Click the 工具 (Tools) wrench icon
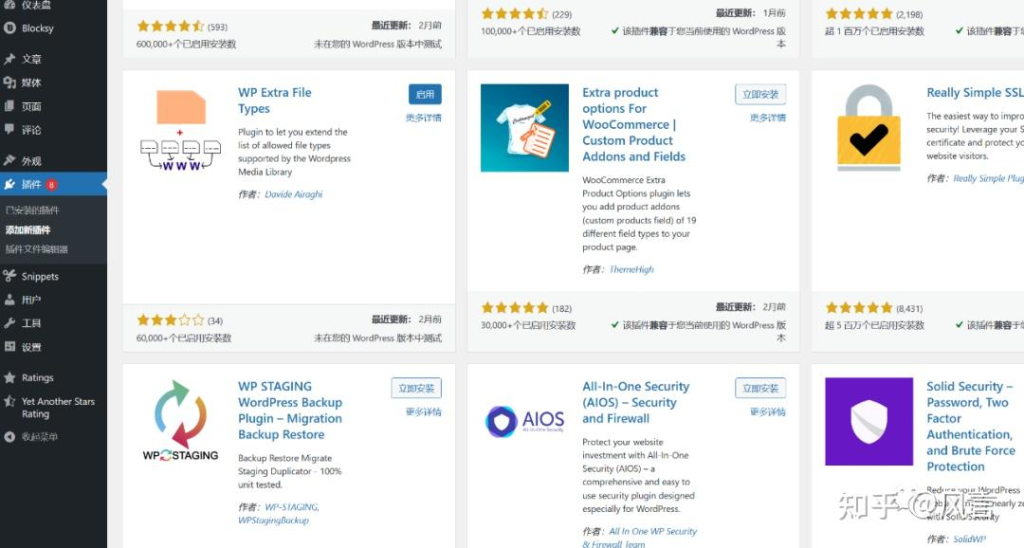 [x=10, y=324]
